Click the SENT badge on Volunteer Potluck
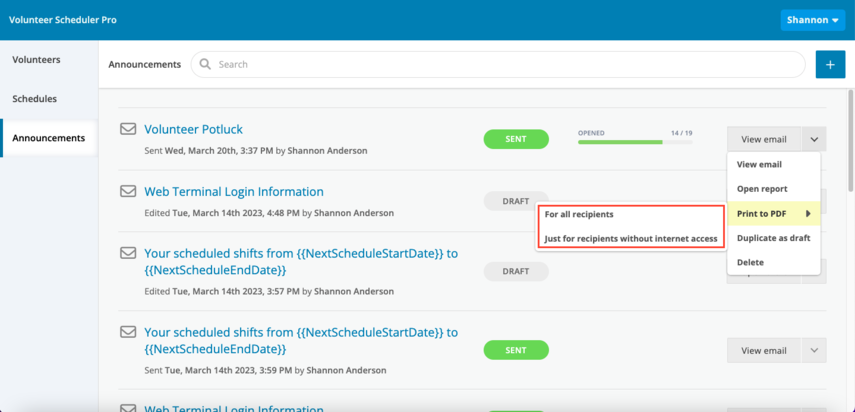 (x=516, y=139)
